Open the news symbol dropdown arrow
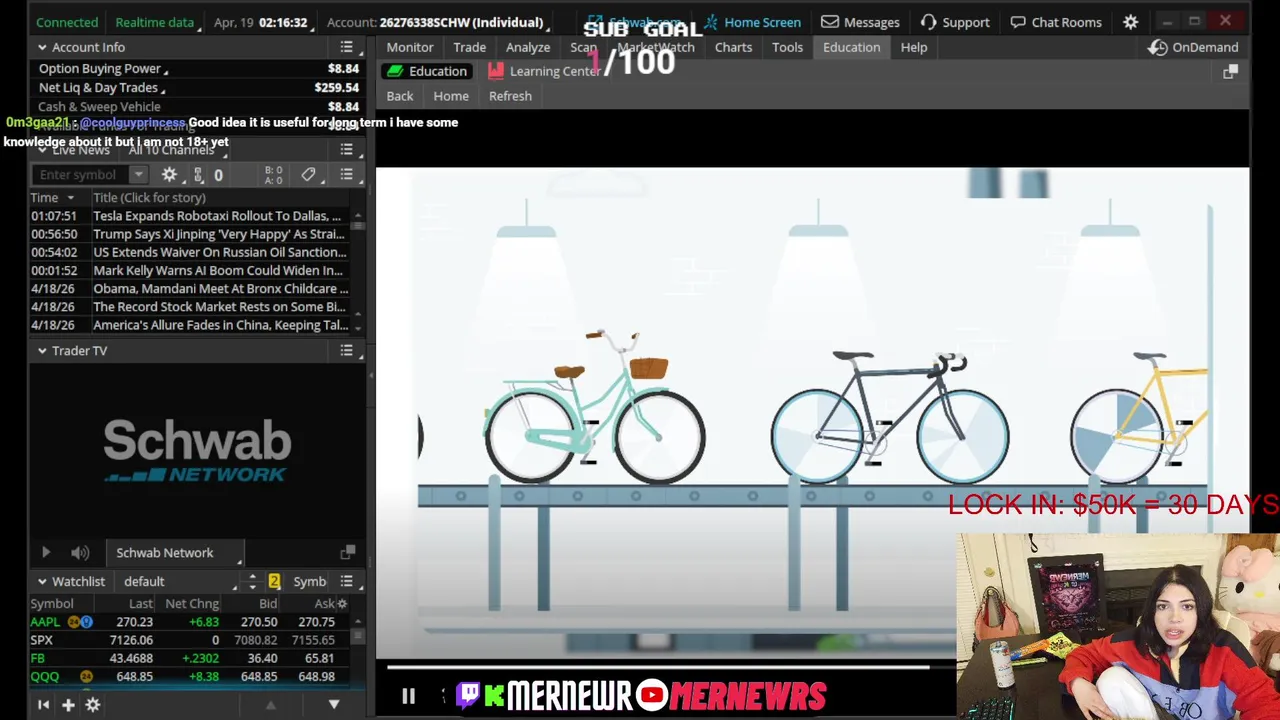This screenshot has height=720, width=1280. [x=138, y=175]
